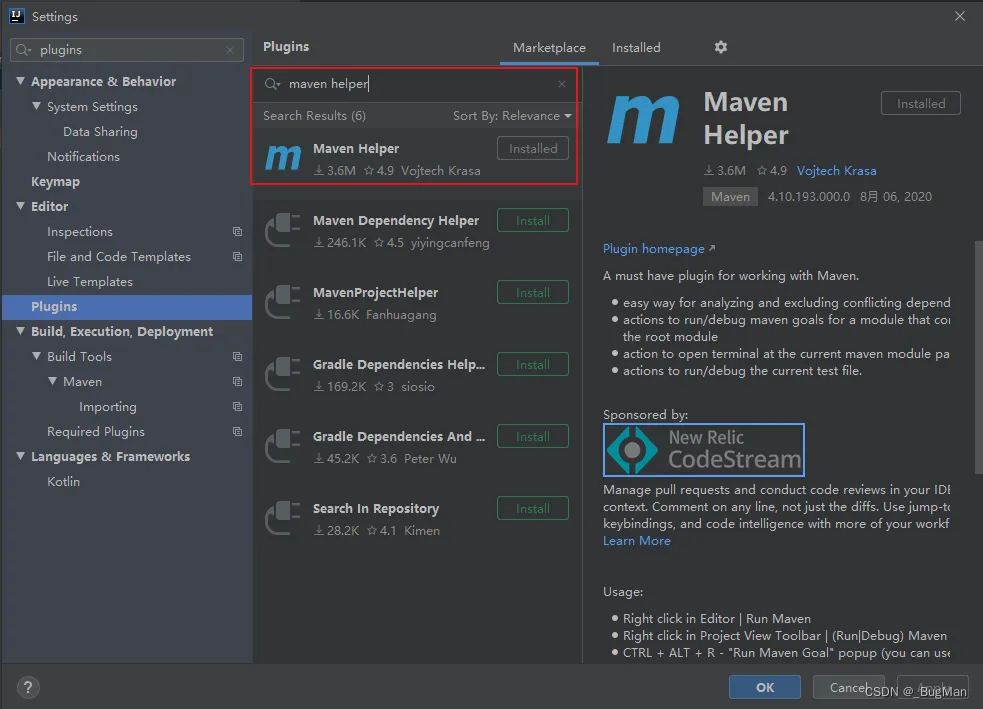Collapse the Build, Execution, Deployment section

(x=21, y=331)
